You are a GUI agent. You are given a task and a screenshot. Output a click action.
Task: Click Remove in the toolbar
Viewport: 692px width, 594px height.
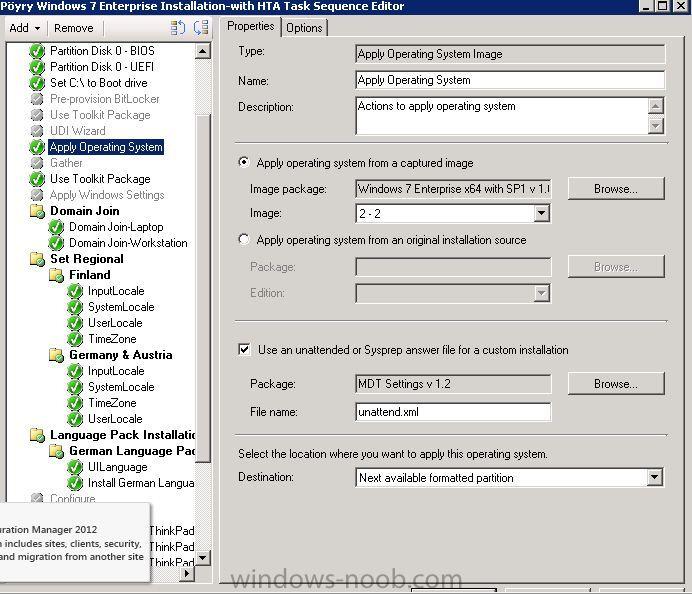pos(74,28)
